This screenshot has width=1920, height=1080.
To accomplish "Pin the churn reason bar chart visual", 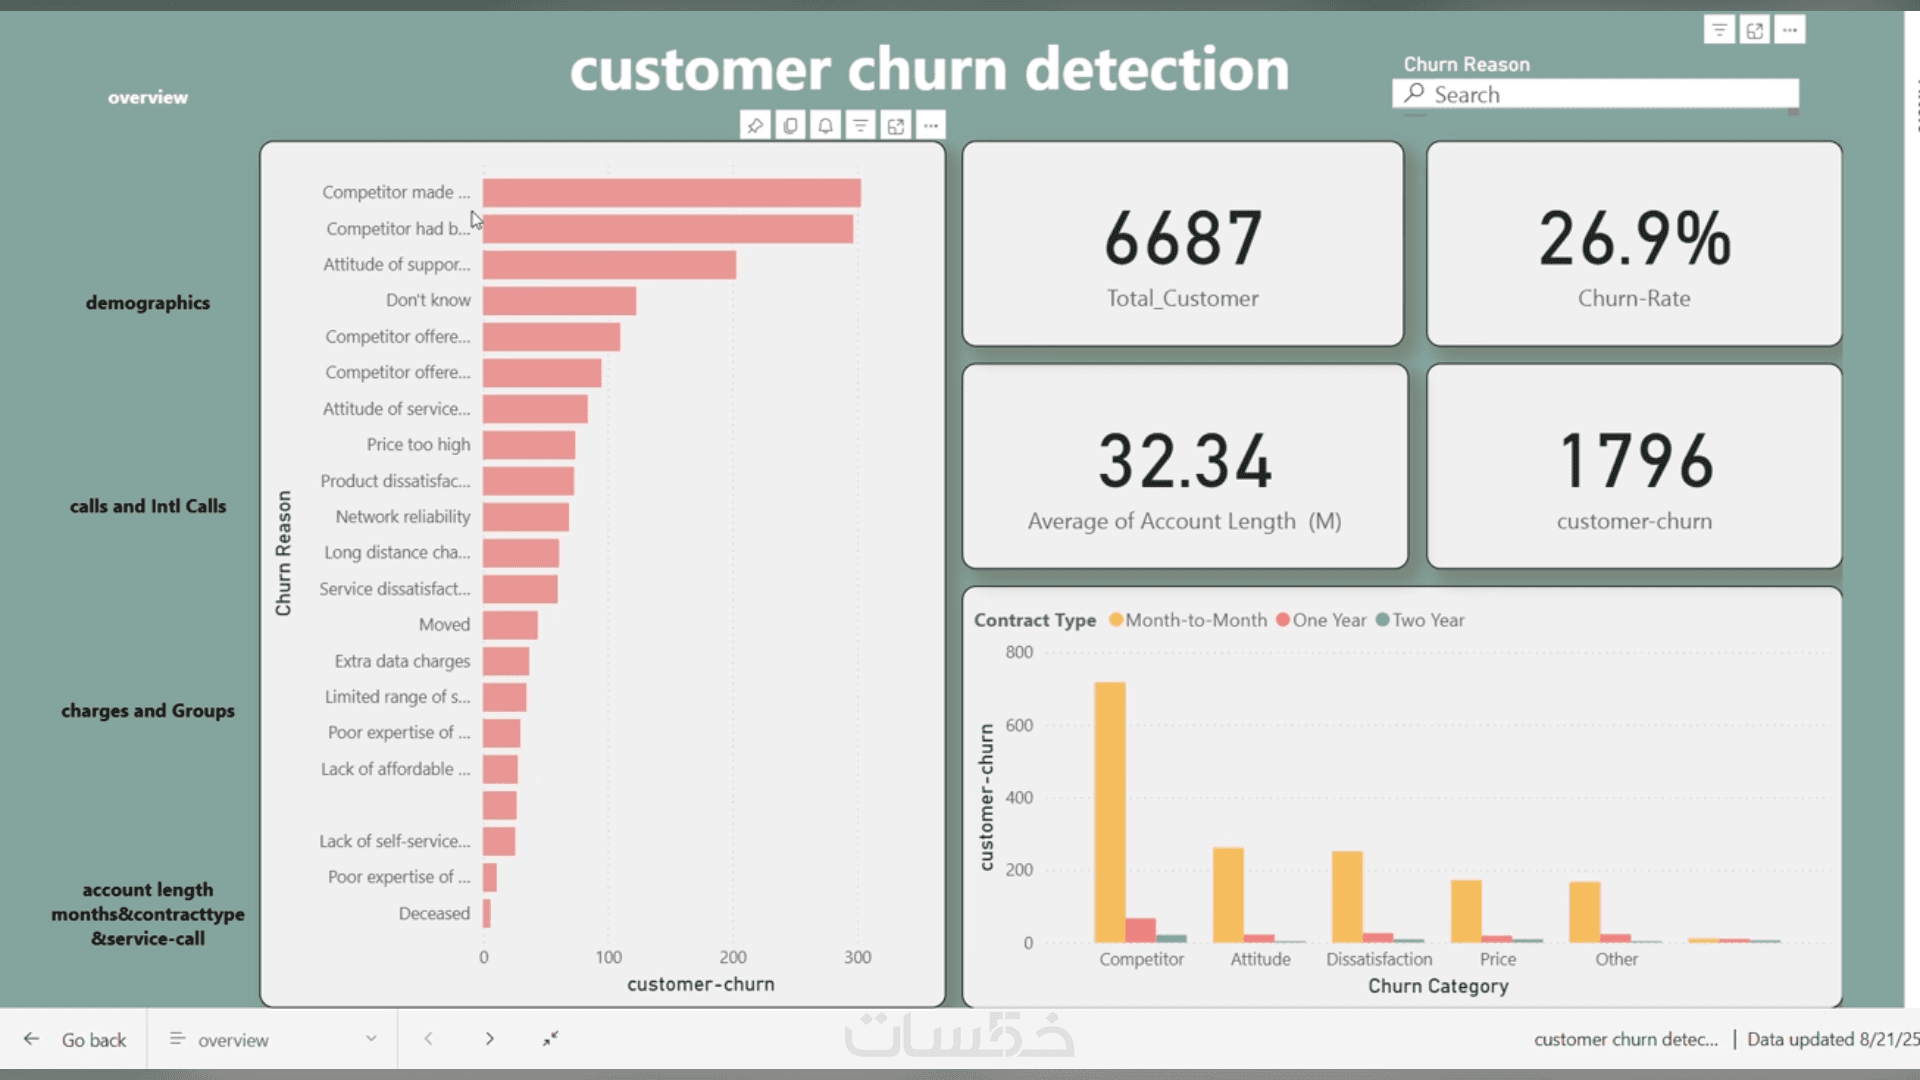I will click(x=755, y=126).
